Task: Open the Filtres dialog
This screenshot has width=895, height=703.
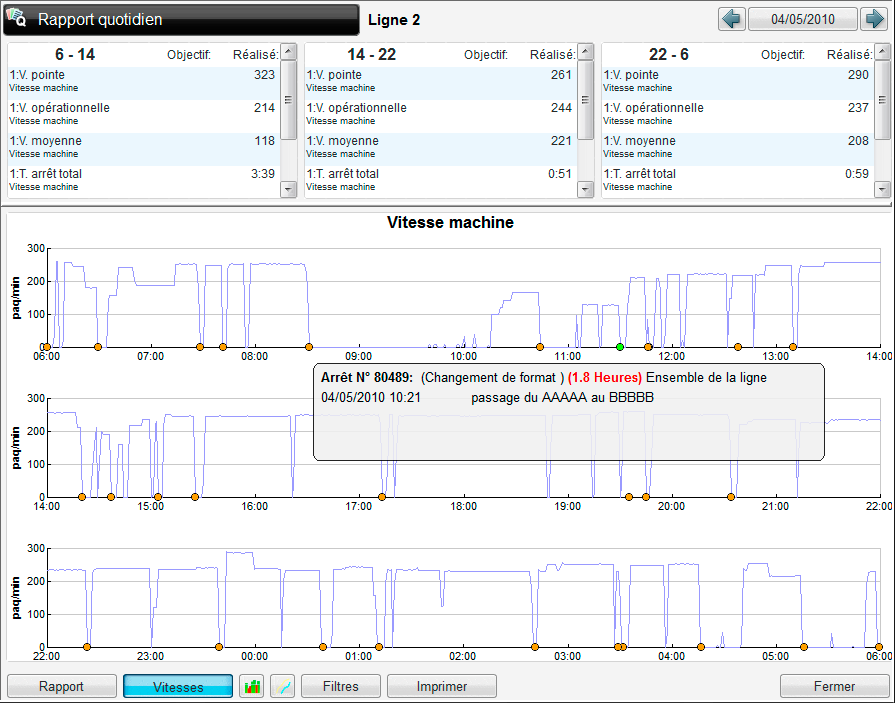Action: [x=341, y=686]
